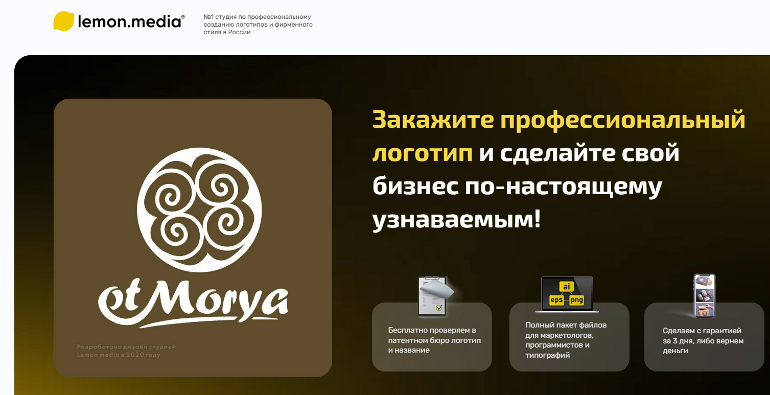
Task: Open the Бесплатно проверяем в патентном бюро card
Action: point(432,337)
